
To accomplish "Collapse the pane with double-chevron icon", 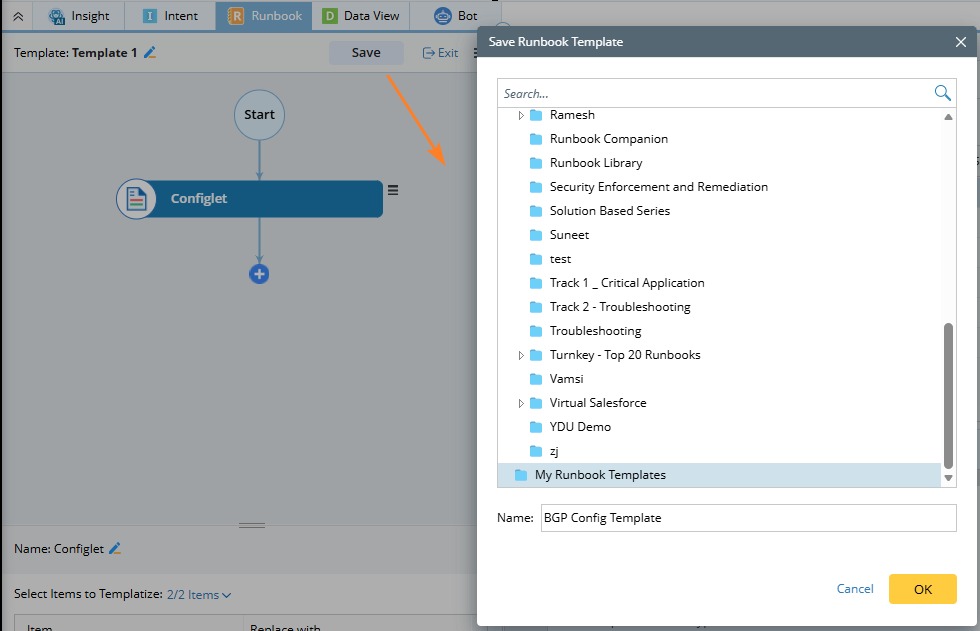I will 18,16.
